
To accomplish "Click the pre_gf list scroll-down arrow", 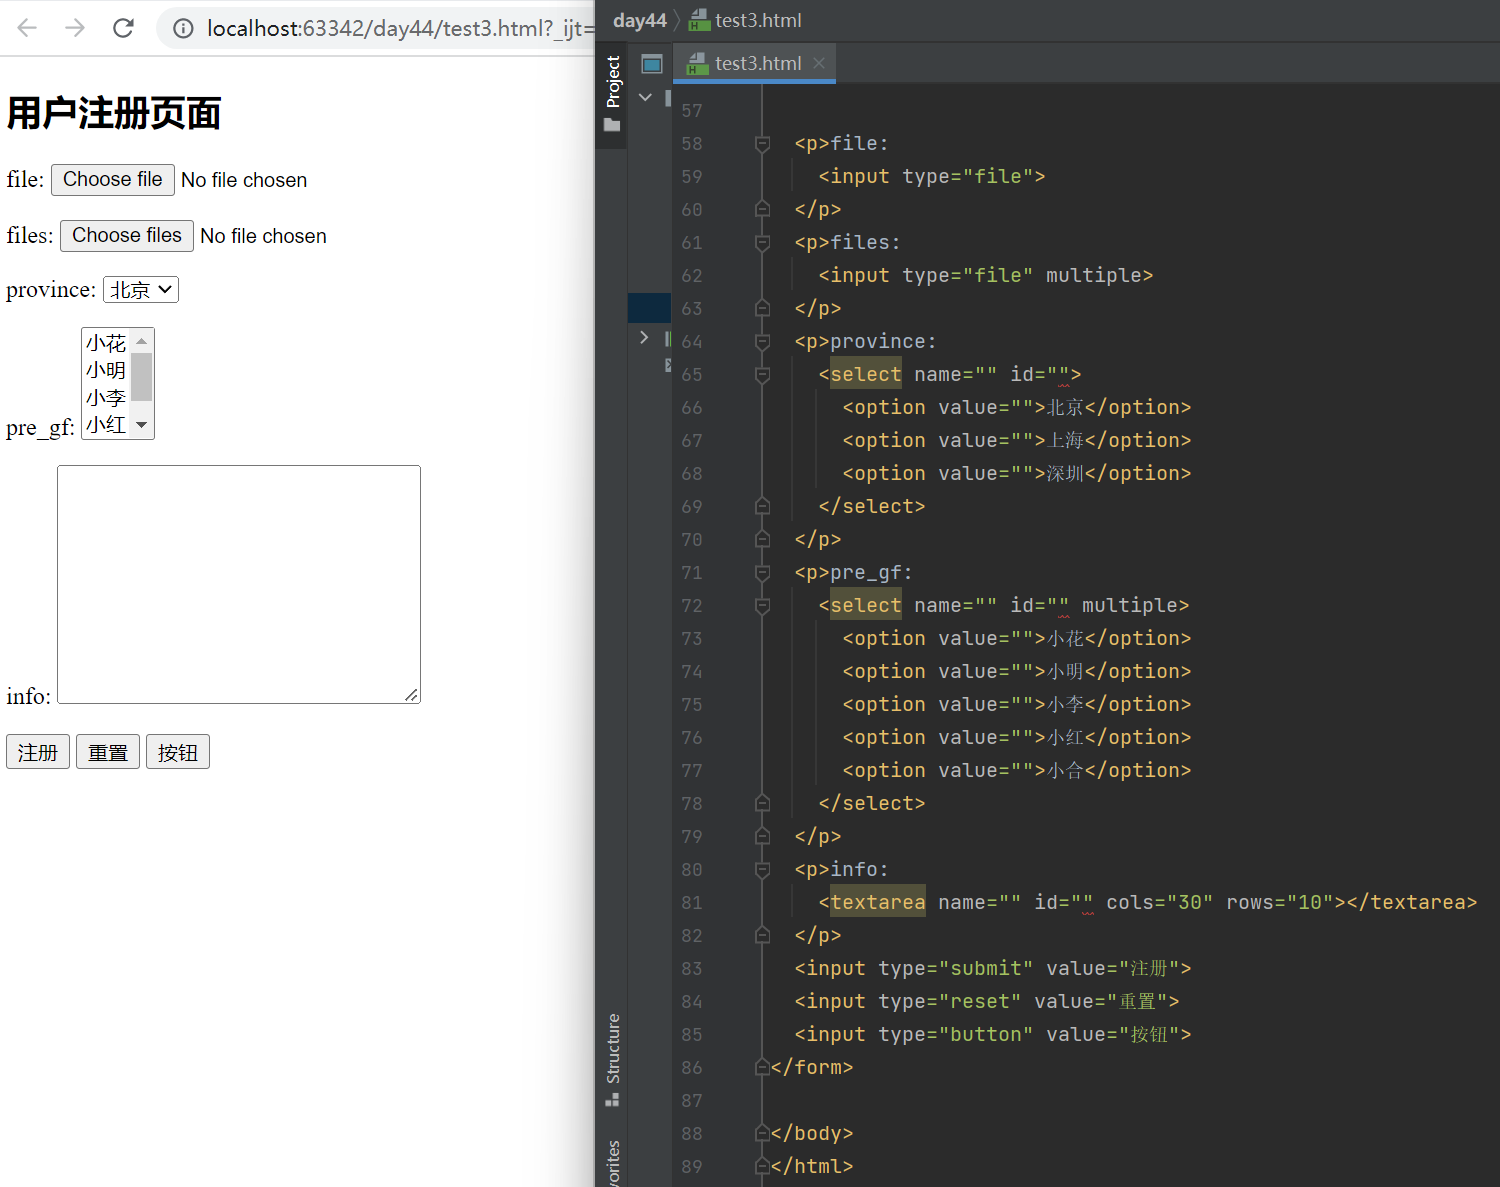I will 142,426.
